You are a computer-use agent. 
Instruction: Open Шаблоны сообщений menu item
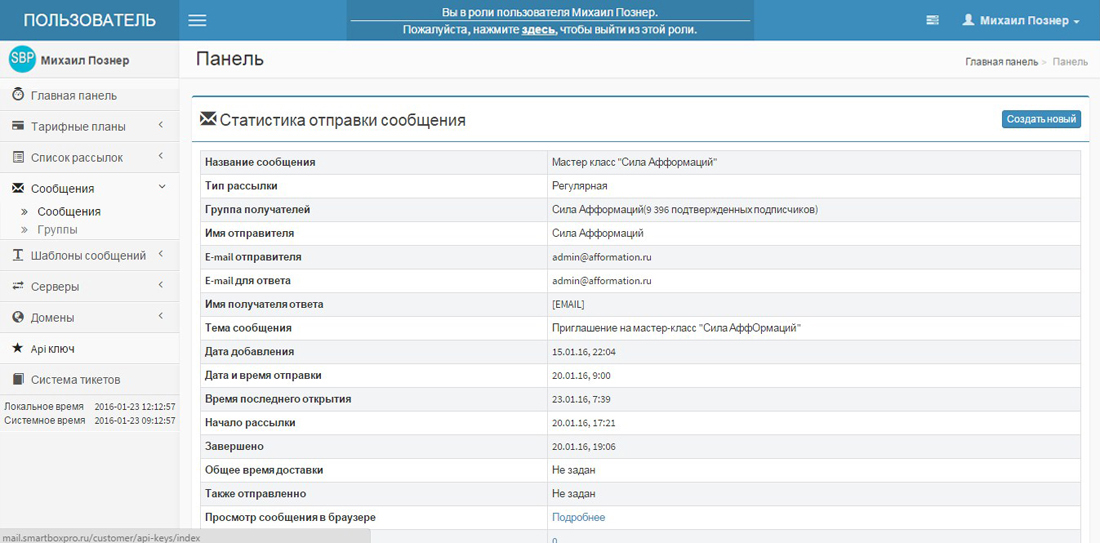coord(90,255)
